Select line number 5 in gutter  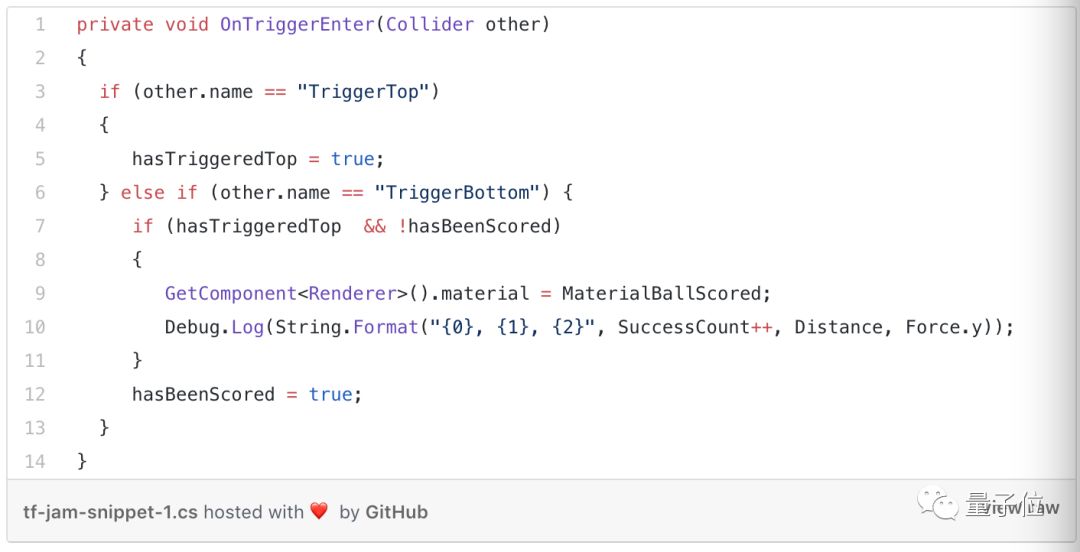point(40,159)
